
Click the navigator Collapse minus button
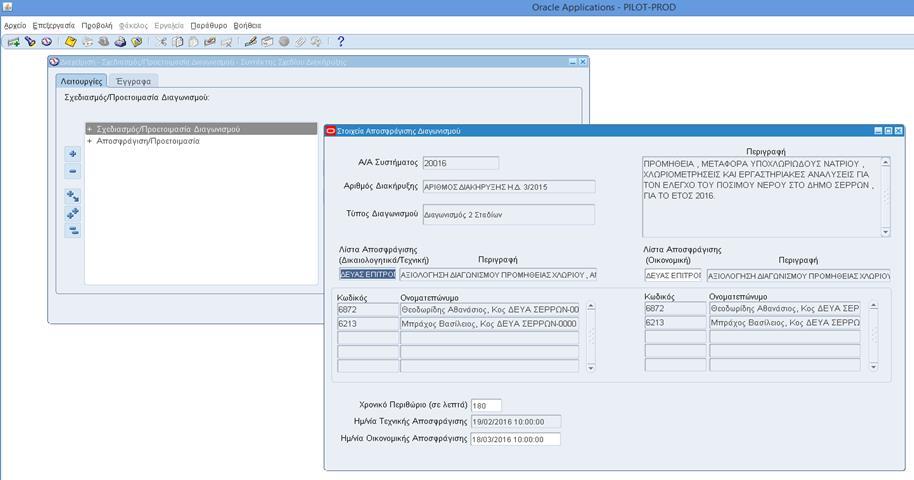pos(73,171)
